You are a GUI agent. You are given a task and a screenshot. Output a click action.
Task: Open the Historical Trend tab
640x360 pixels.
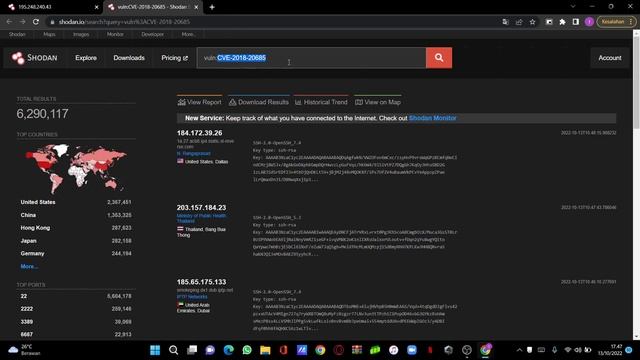pos(321,102)
